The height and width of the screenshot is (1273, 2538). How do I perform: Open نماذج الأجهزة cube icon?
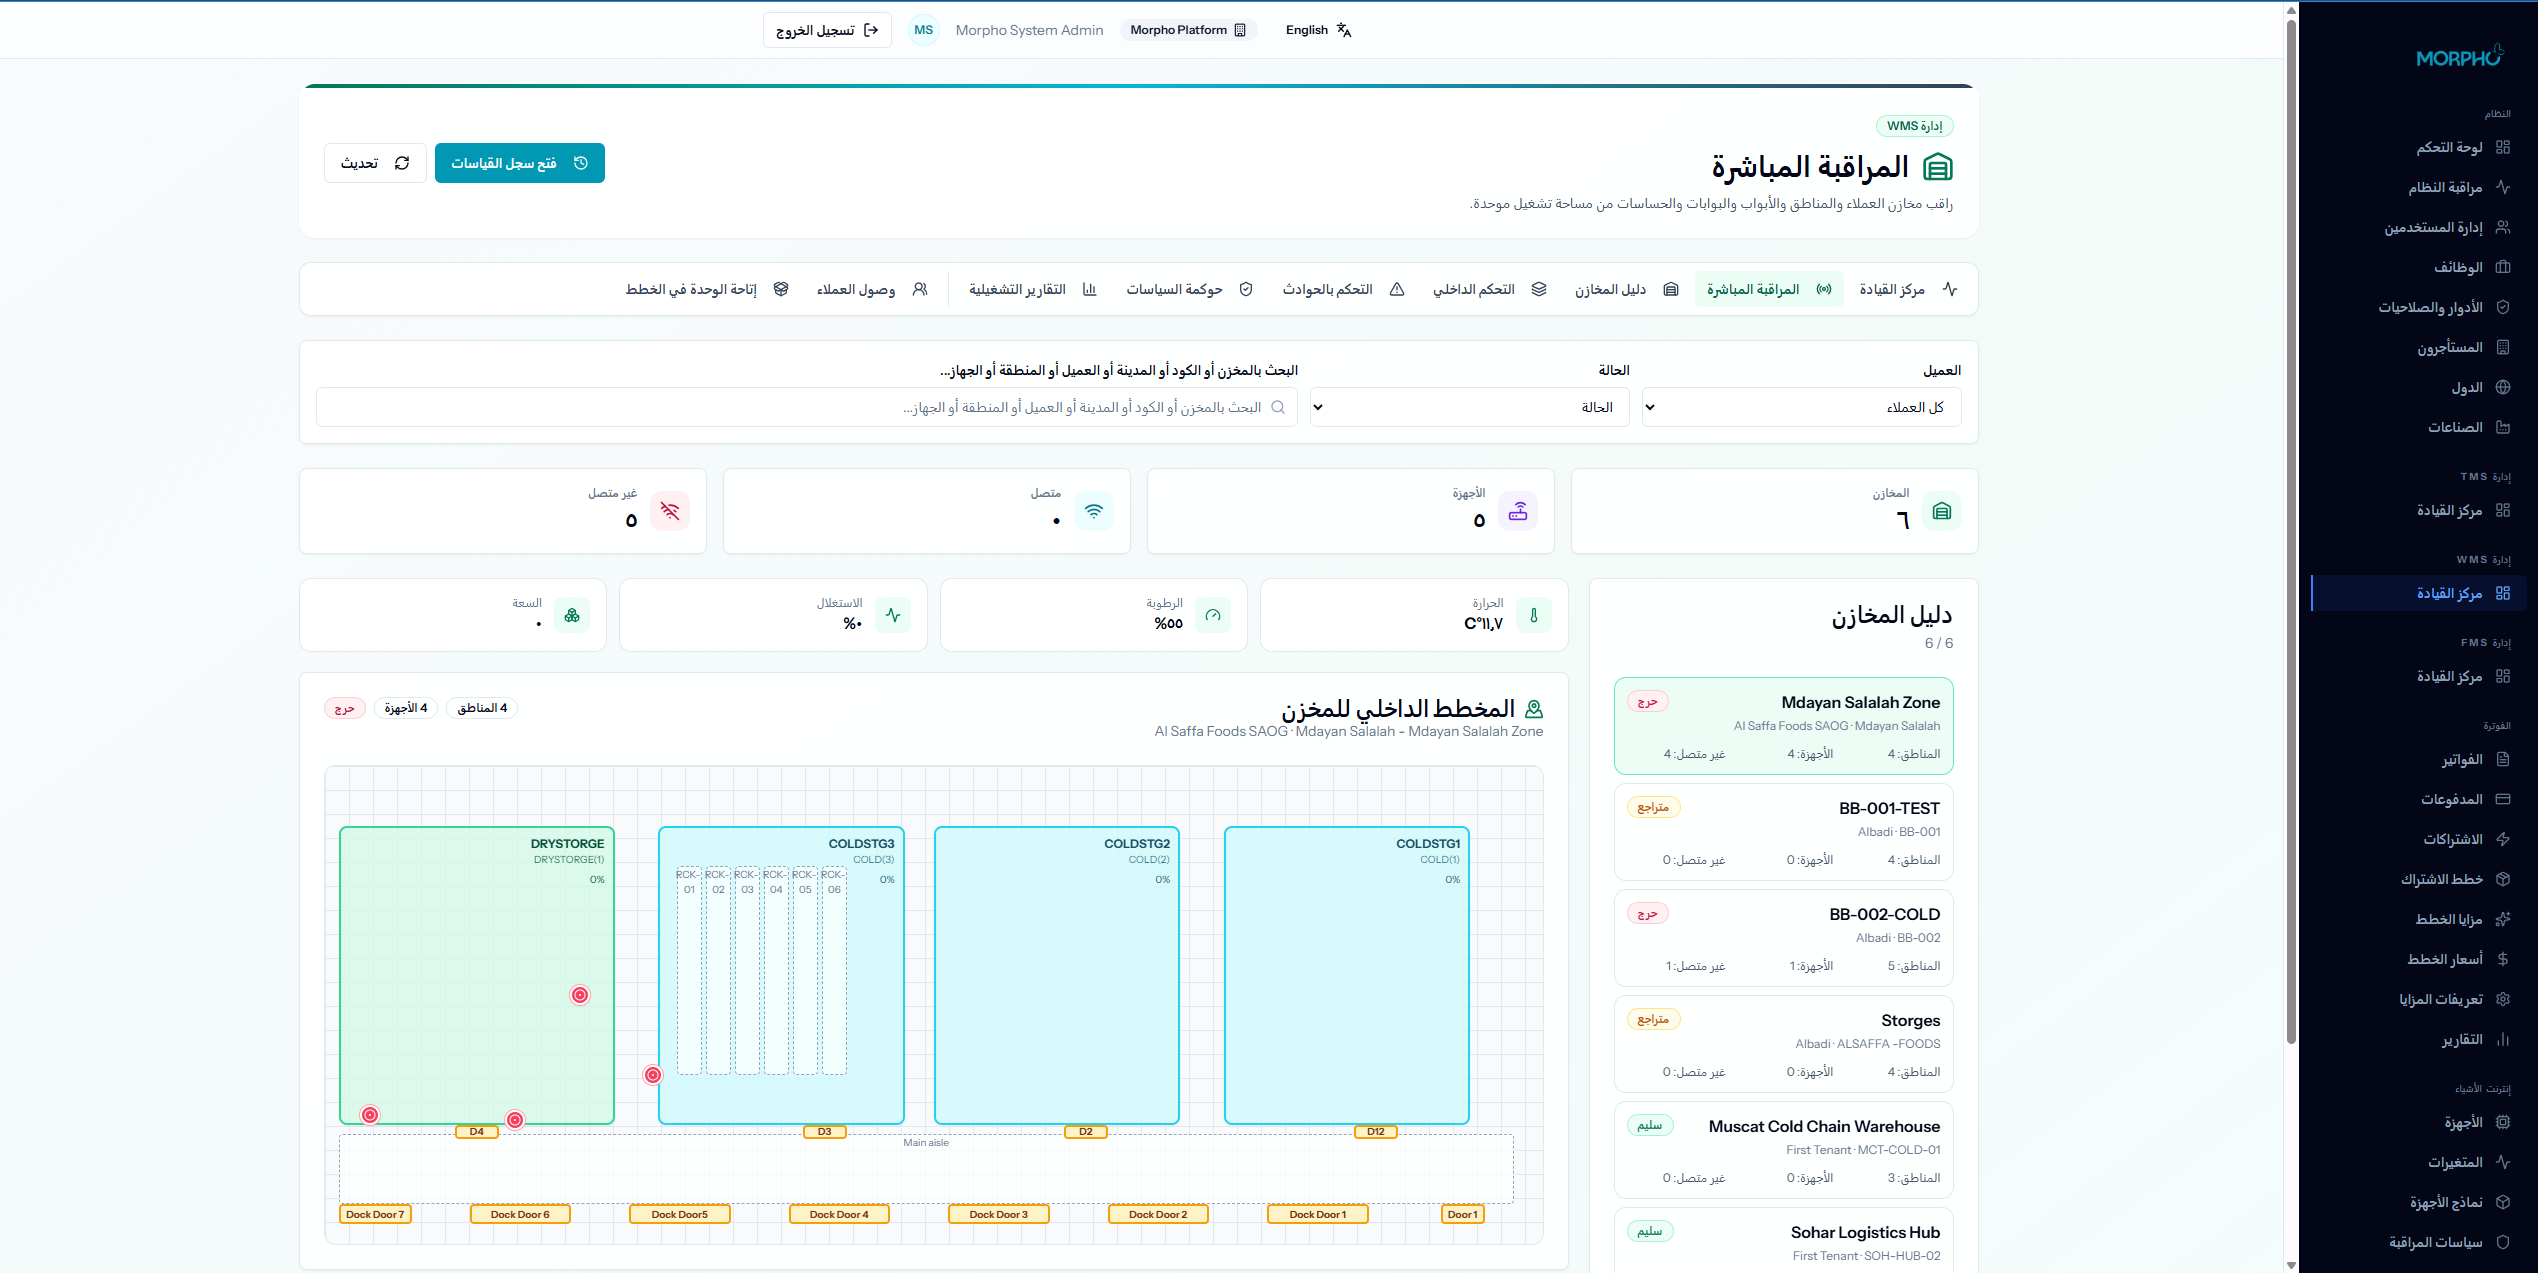tap(2502, 1202)
